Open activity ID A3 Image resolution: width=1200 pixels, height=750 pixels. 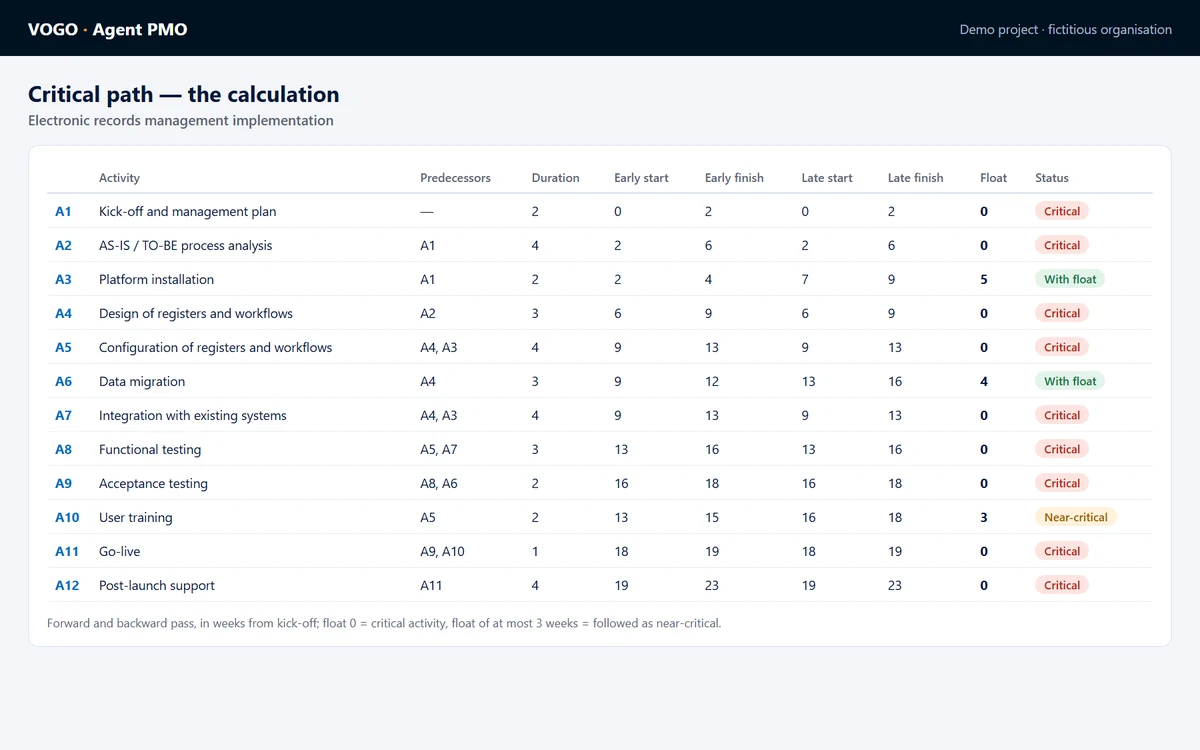pos(63,279)
